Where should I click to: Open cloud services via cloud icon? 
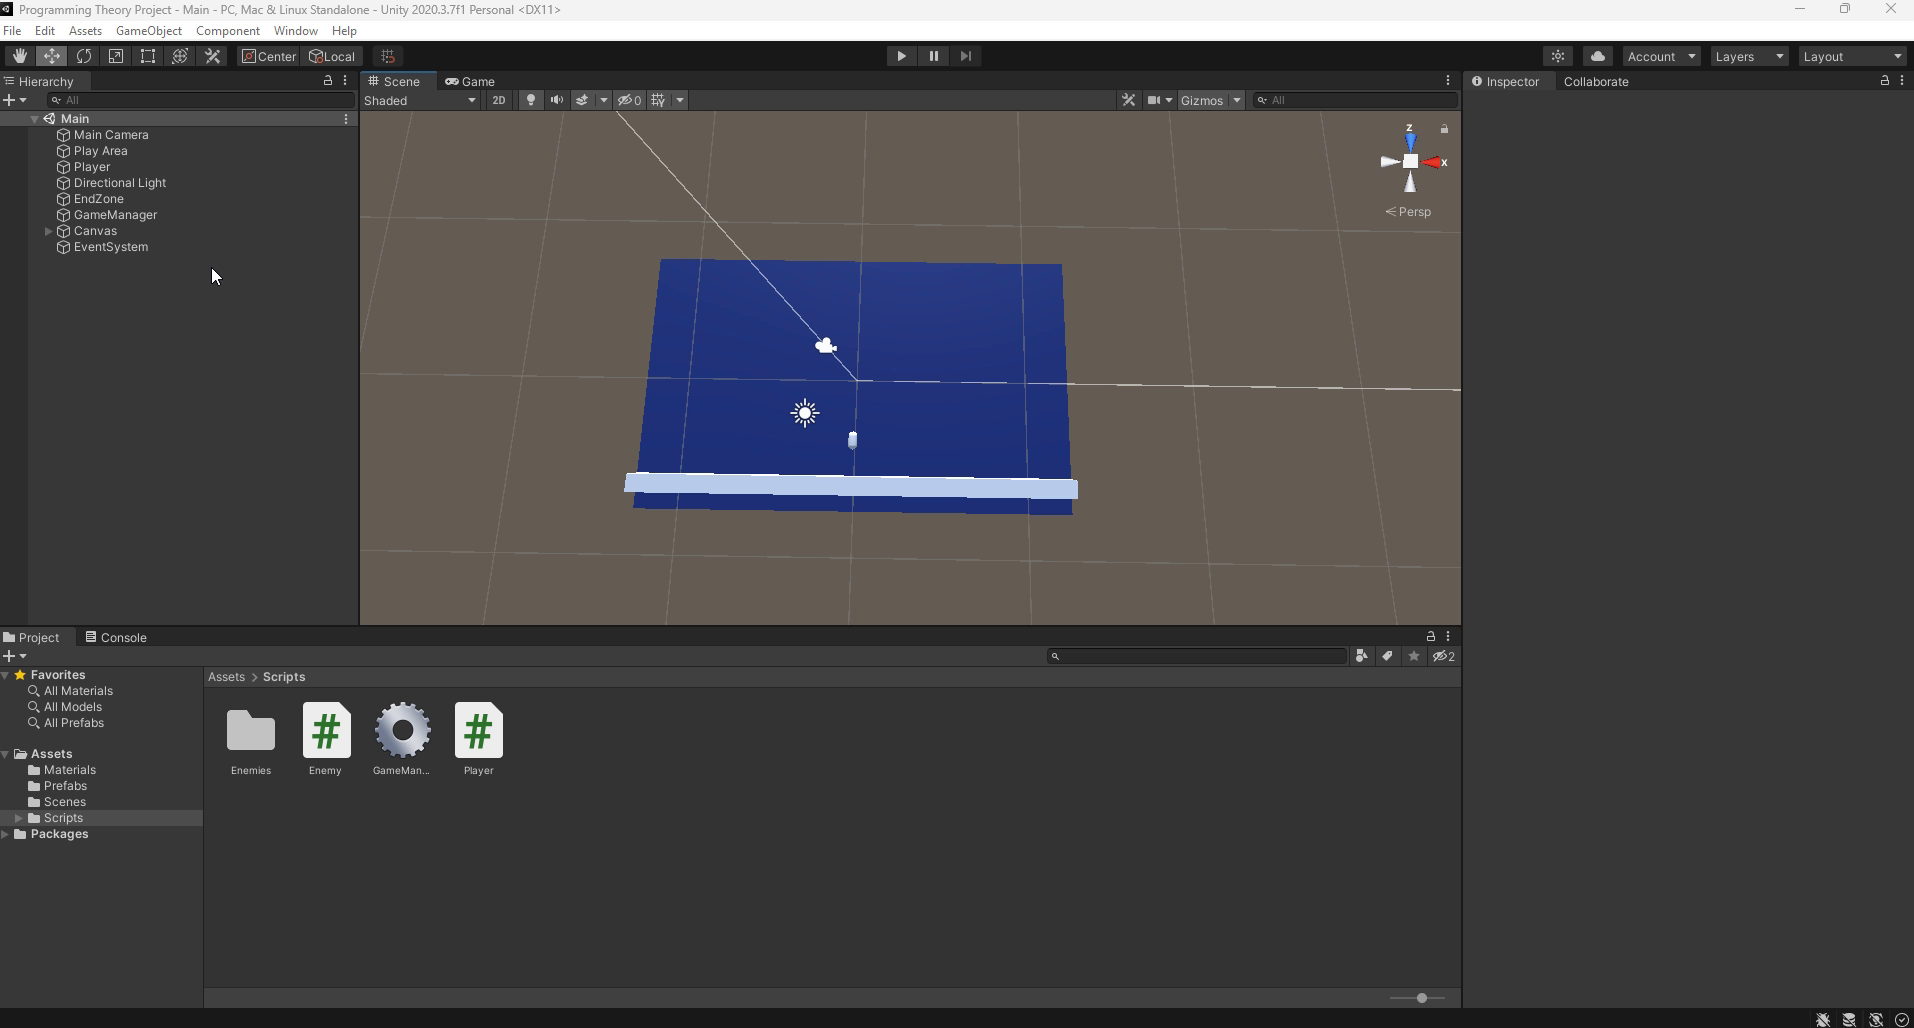1597,56
